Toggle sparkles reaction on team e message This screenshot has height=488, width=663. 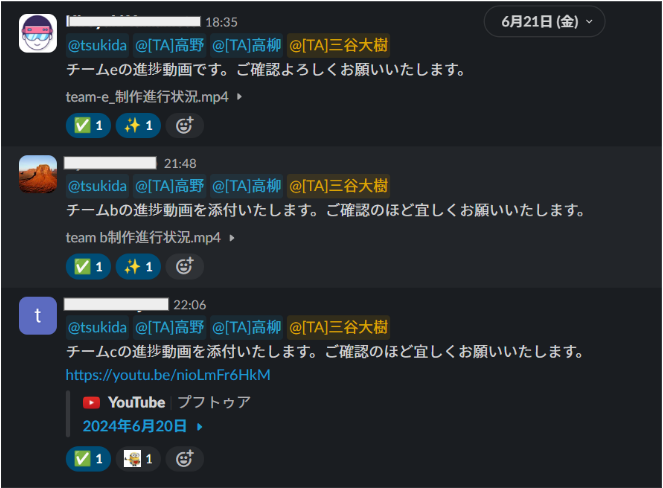[138, 126]
